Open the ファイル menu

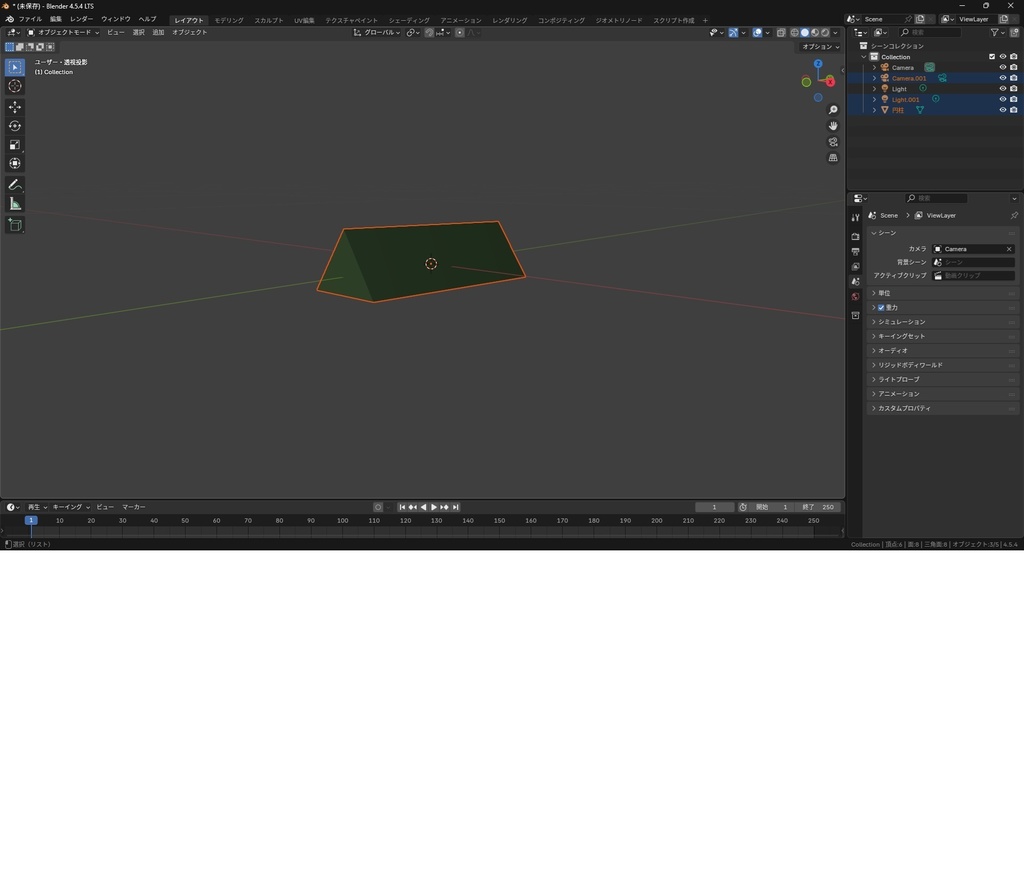[x=30, y=20]
